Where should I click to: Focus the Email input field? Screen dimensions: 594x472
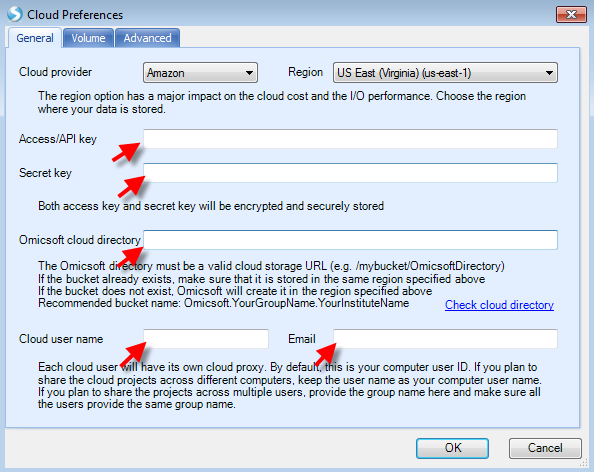[x=445, y=339]
